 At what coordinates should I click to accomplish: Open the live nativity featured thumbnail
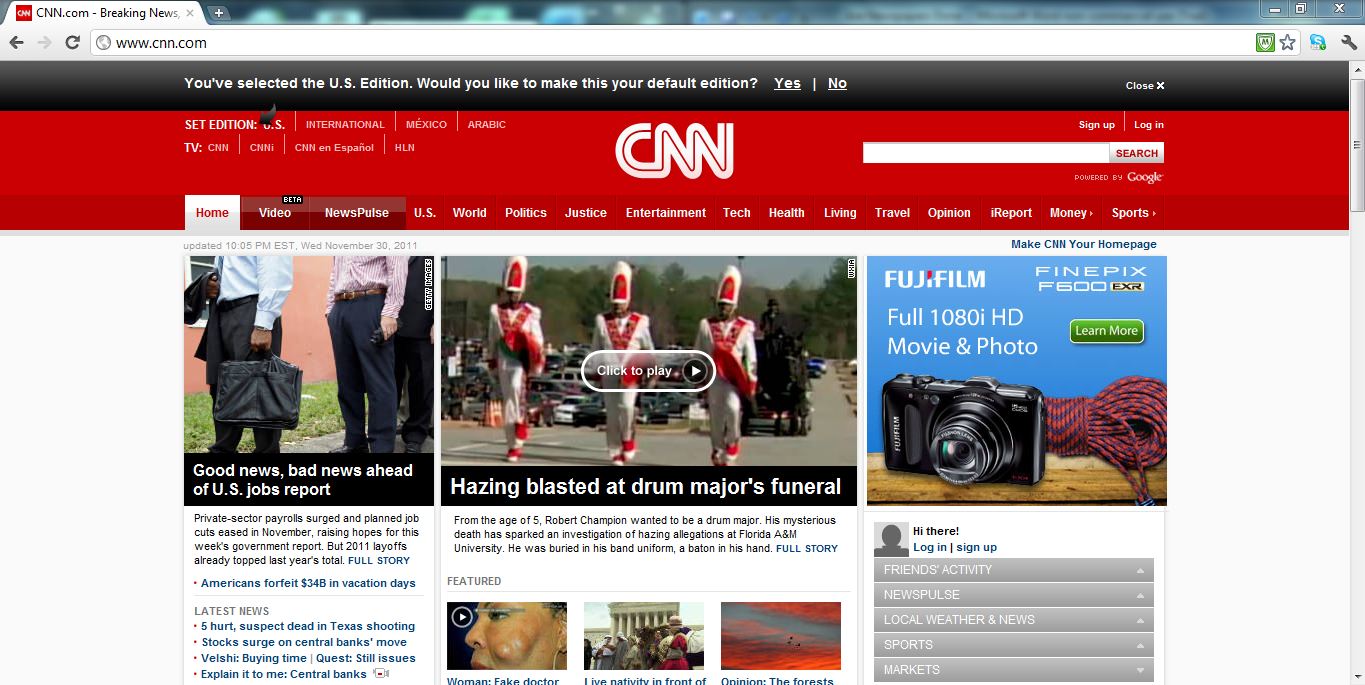[x=644, y=636]
